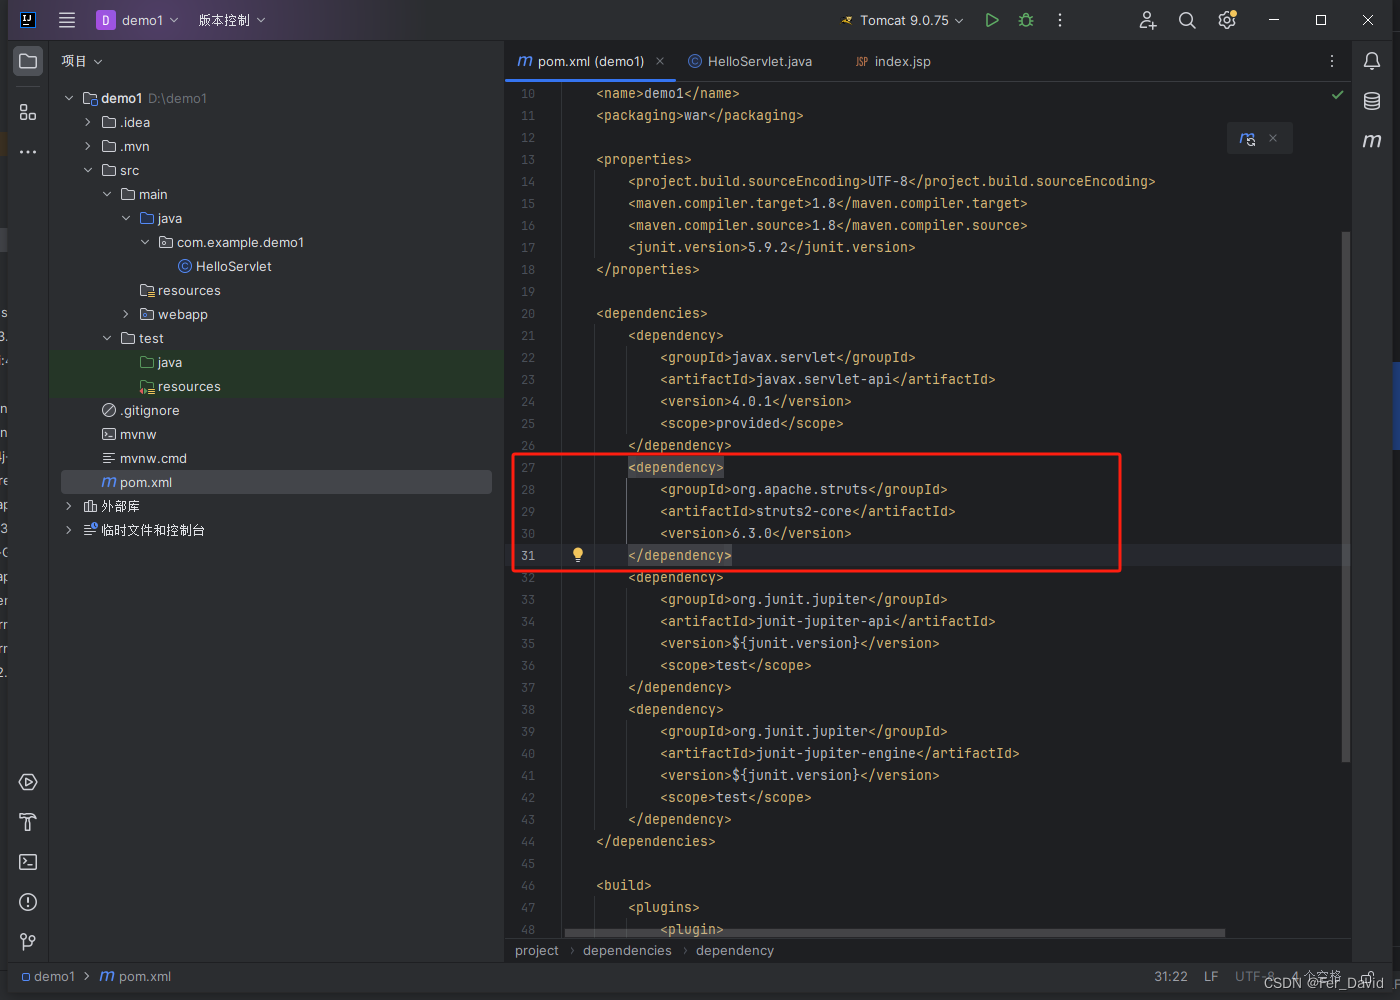Open more run actions menu

[1060, 20]
